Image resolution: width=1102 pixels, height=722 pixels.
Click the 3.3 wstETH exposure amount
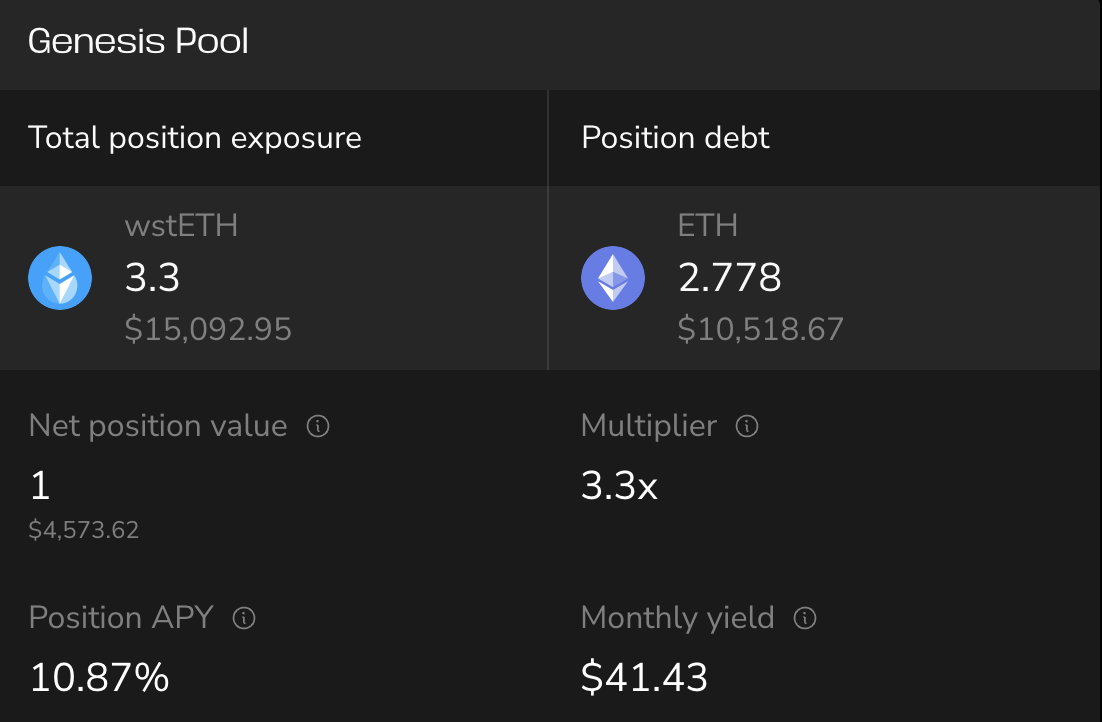coord(152,277)
